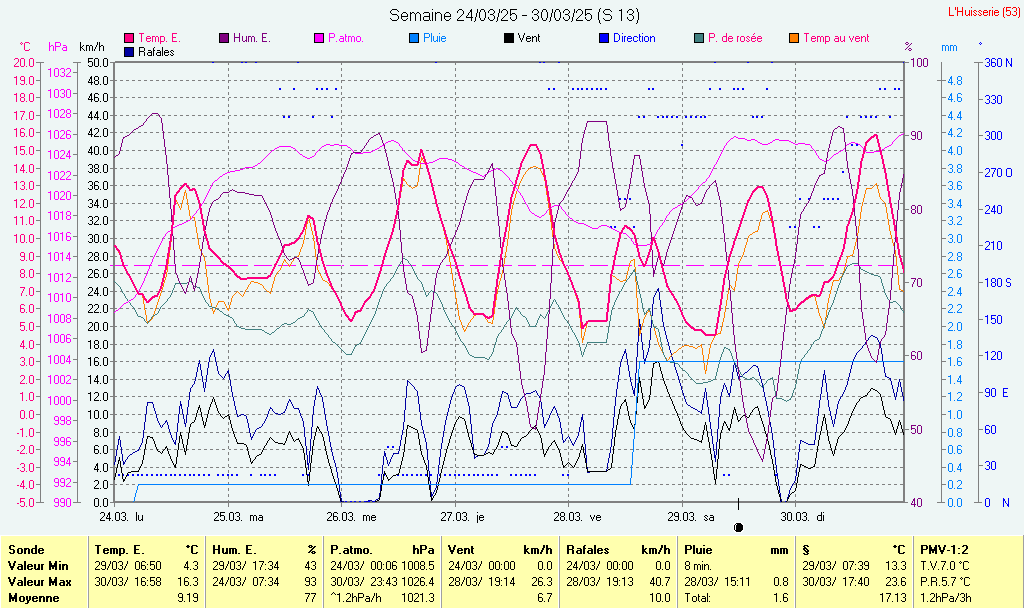
Task: Click the magenta P.atmo. legend swatch
Action: (319, 39)
